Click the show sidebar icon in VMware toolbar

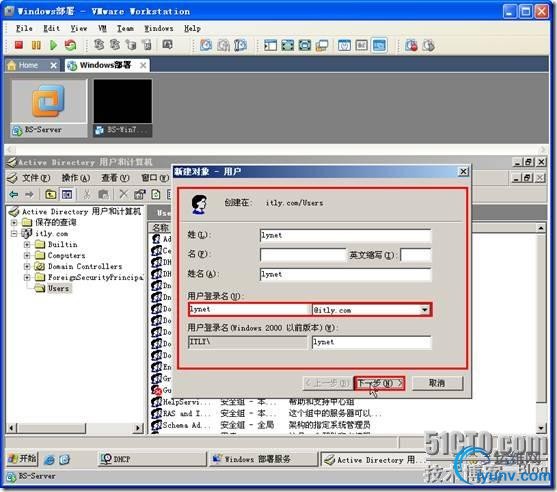[270, 45]
